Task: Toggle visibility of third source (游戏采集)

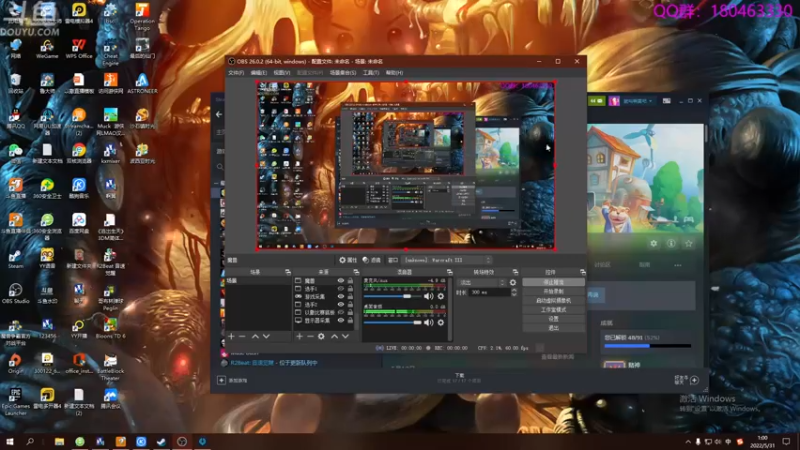Action: 341,296
